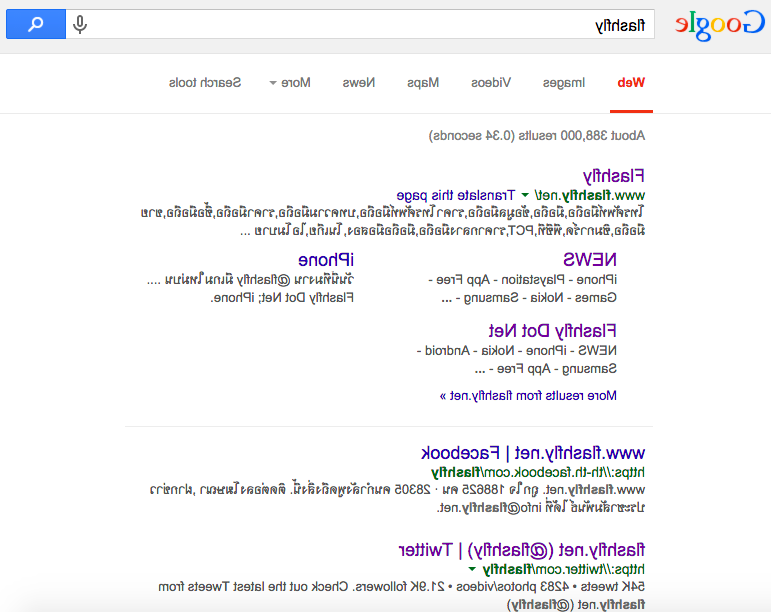Screen dimensions: 771x612
Task: Click More results from flashfly.net
Action: 528,396
